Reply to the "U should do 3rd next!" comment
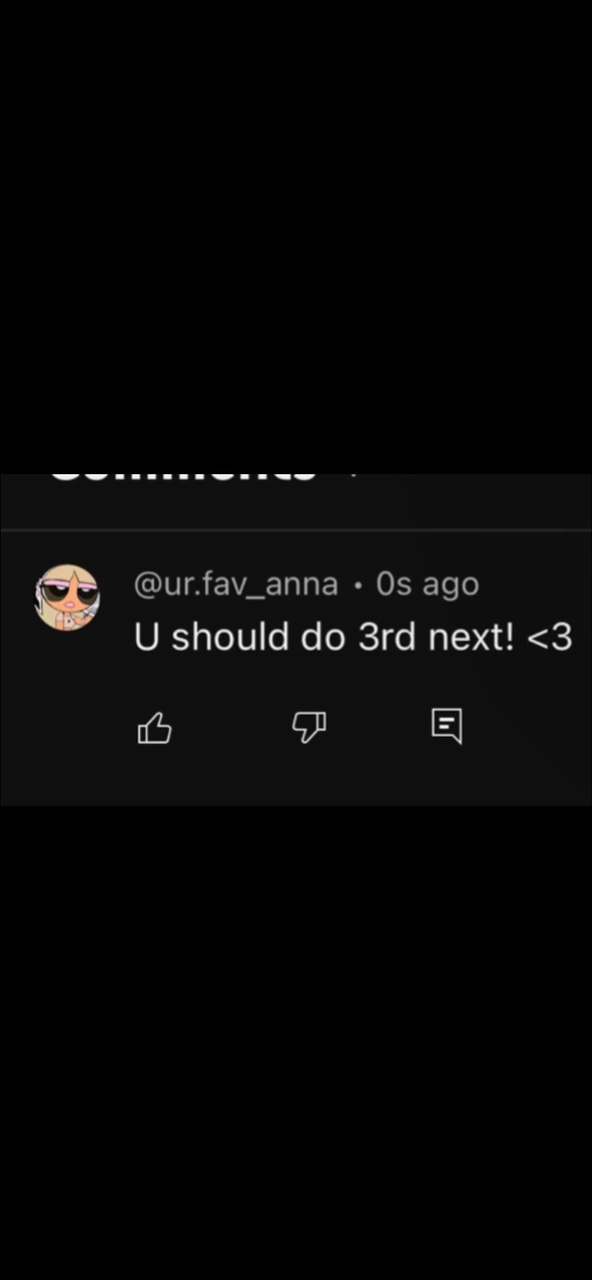Image resolution: width=592 pixels, height=1280 pixels. click(446, 726)
